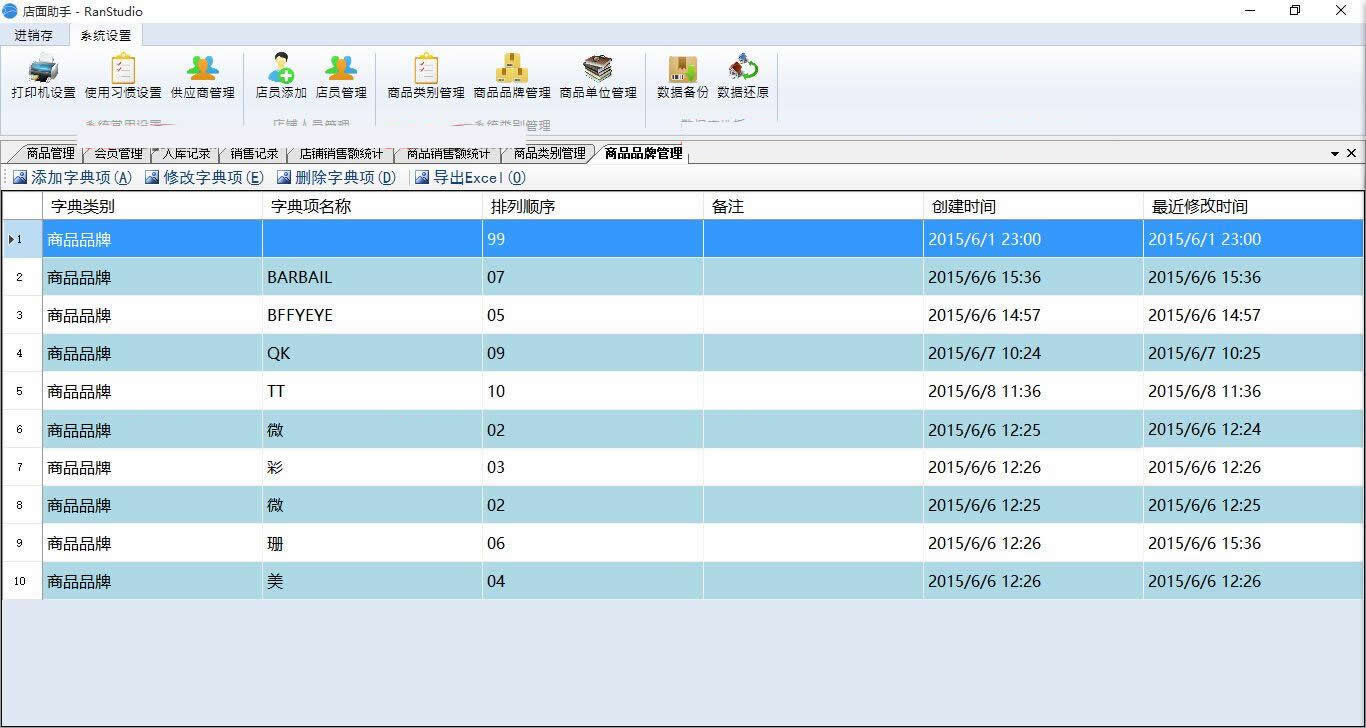Sort by 最近修改时间 column header

[1253, 207]
